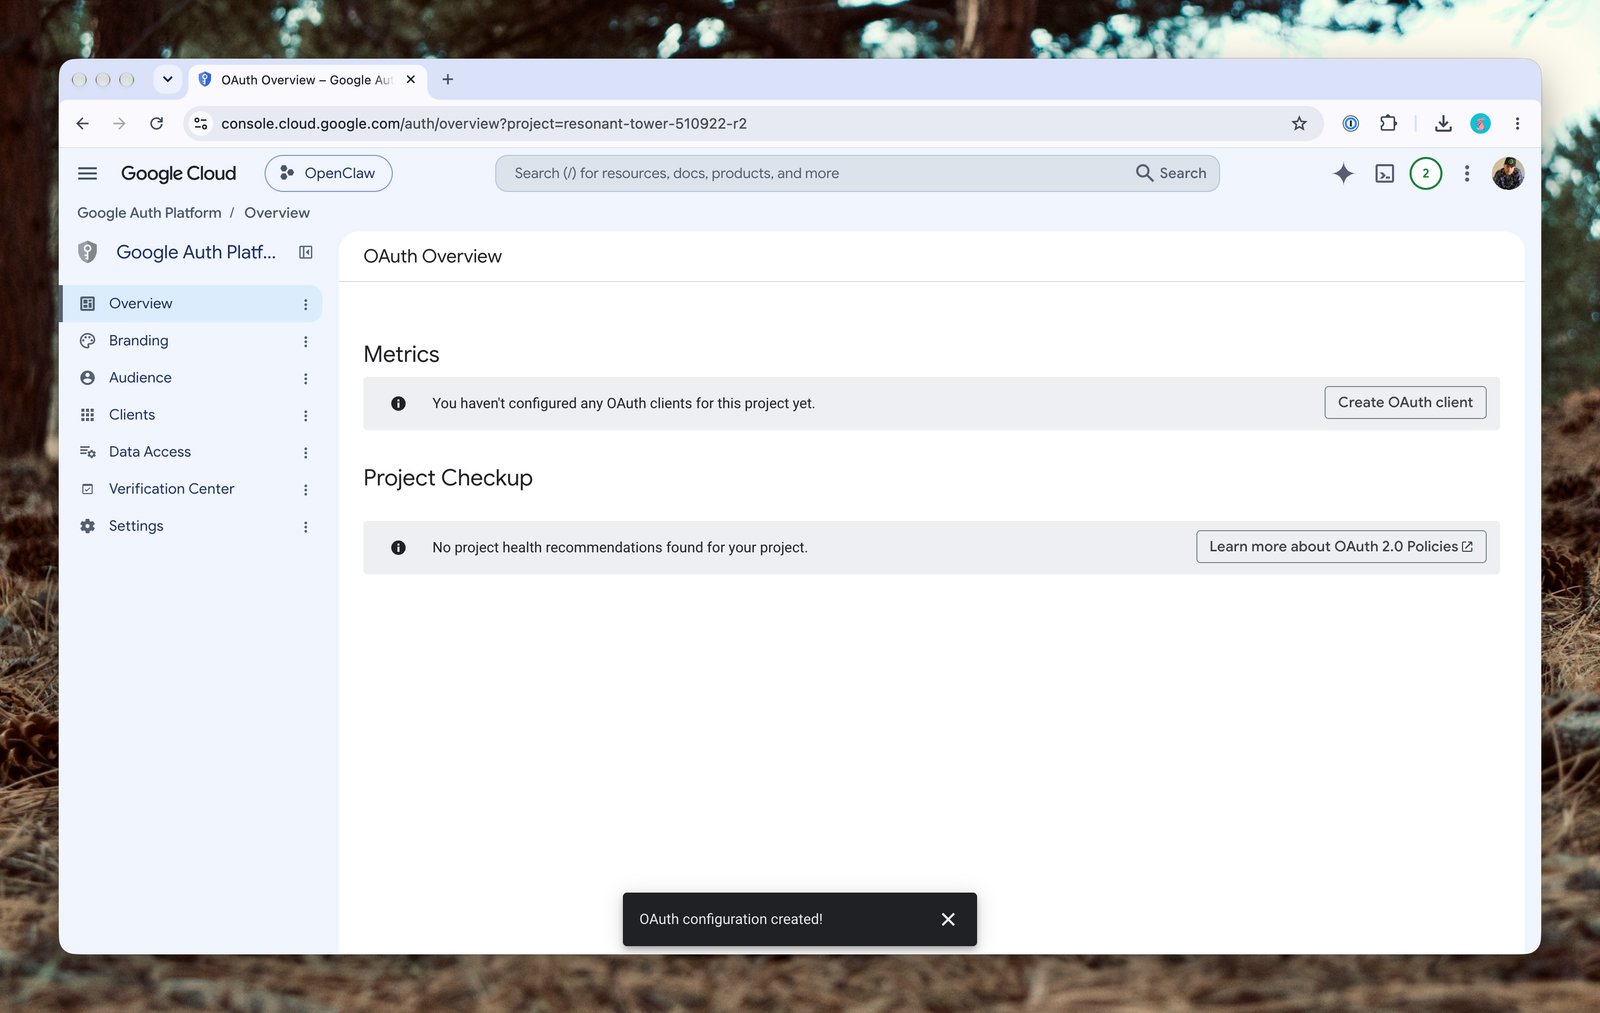
Task: Open Gemini AI assistant sparkle icon
Action: coord(1343,173)
